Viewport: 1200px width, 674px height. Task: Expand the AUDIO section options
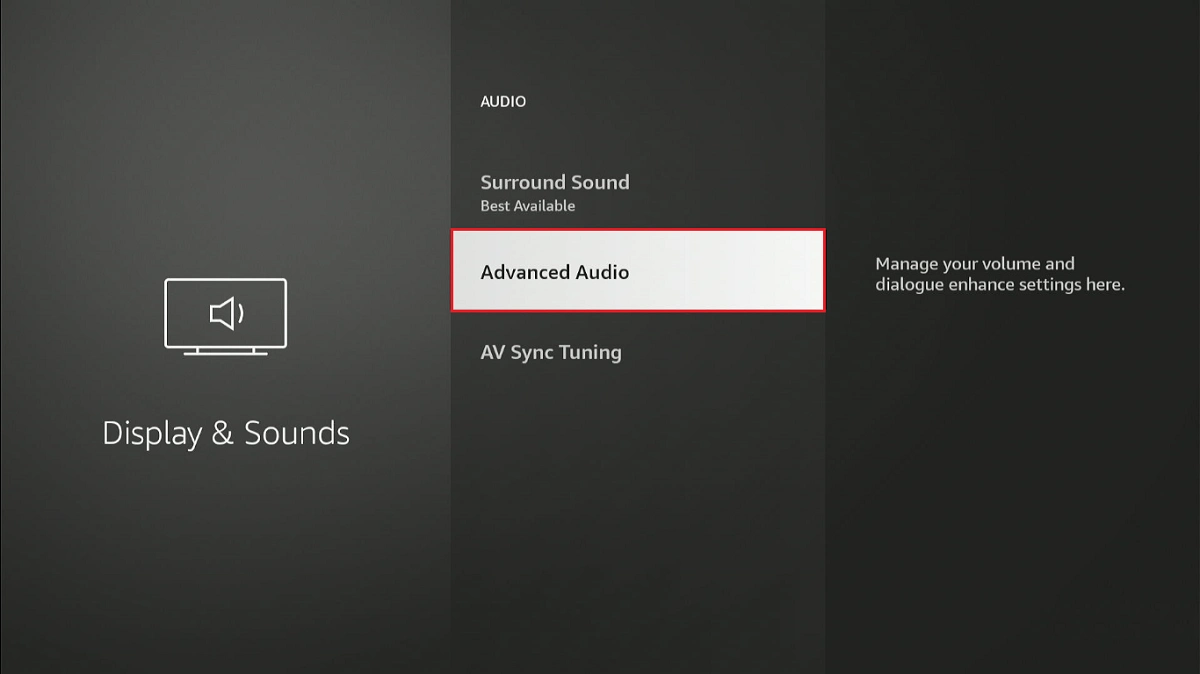click(x=503, y=101)
